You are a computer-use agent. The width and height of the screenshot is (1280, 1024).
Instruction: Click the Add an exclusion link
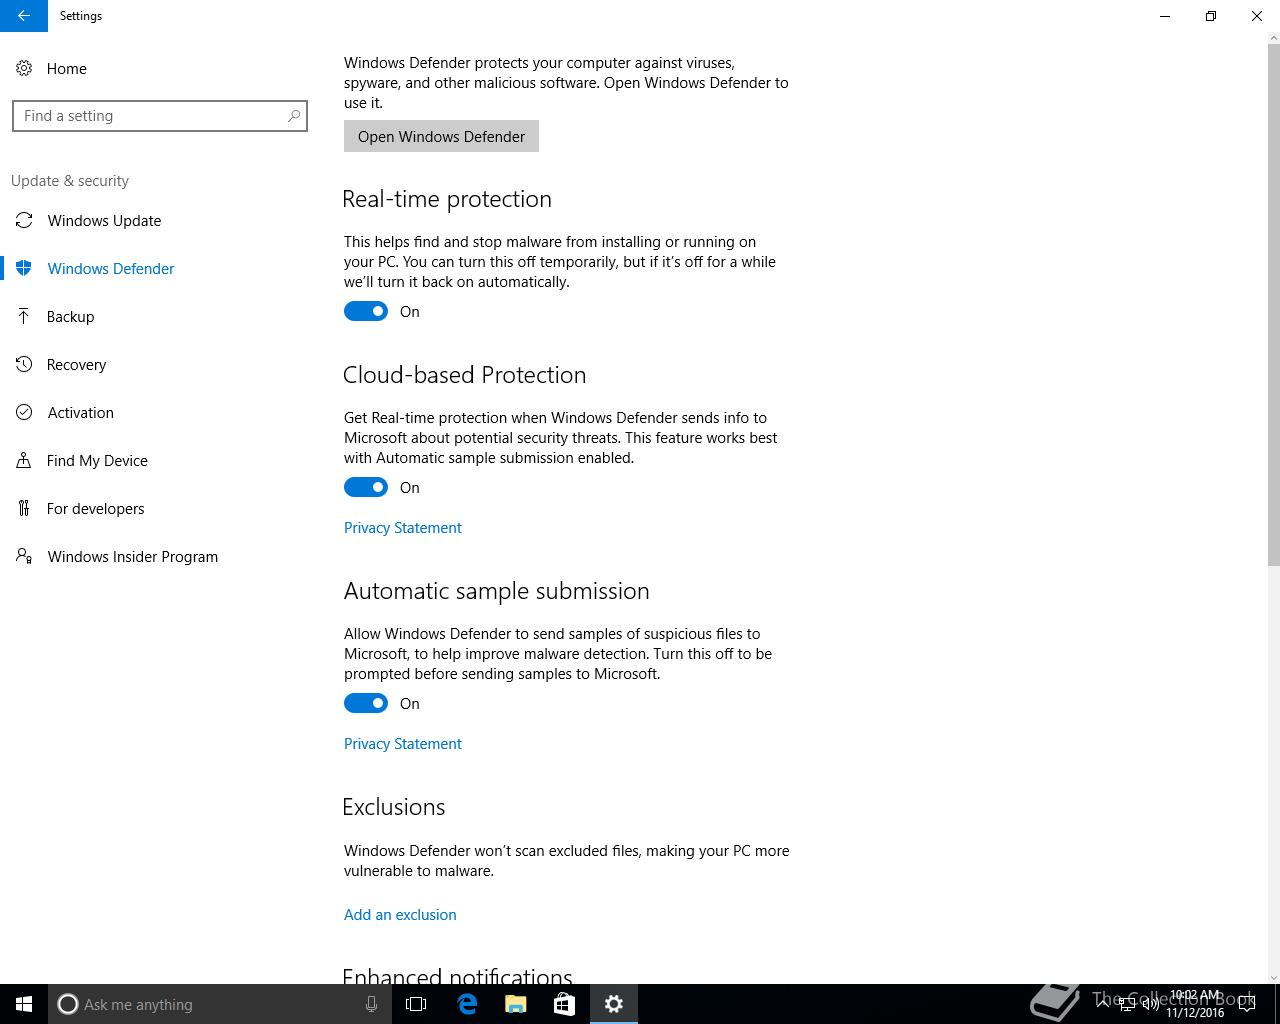pyautogui.click(x=400, y=914)
